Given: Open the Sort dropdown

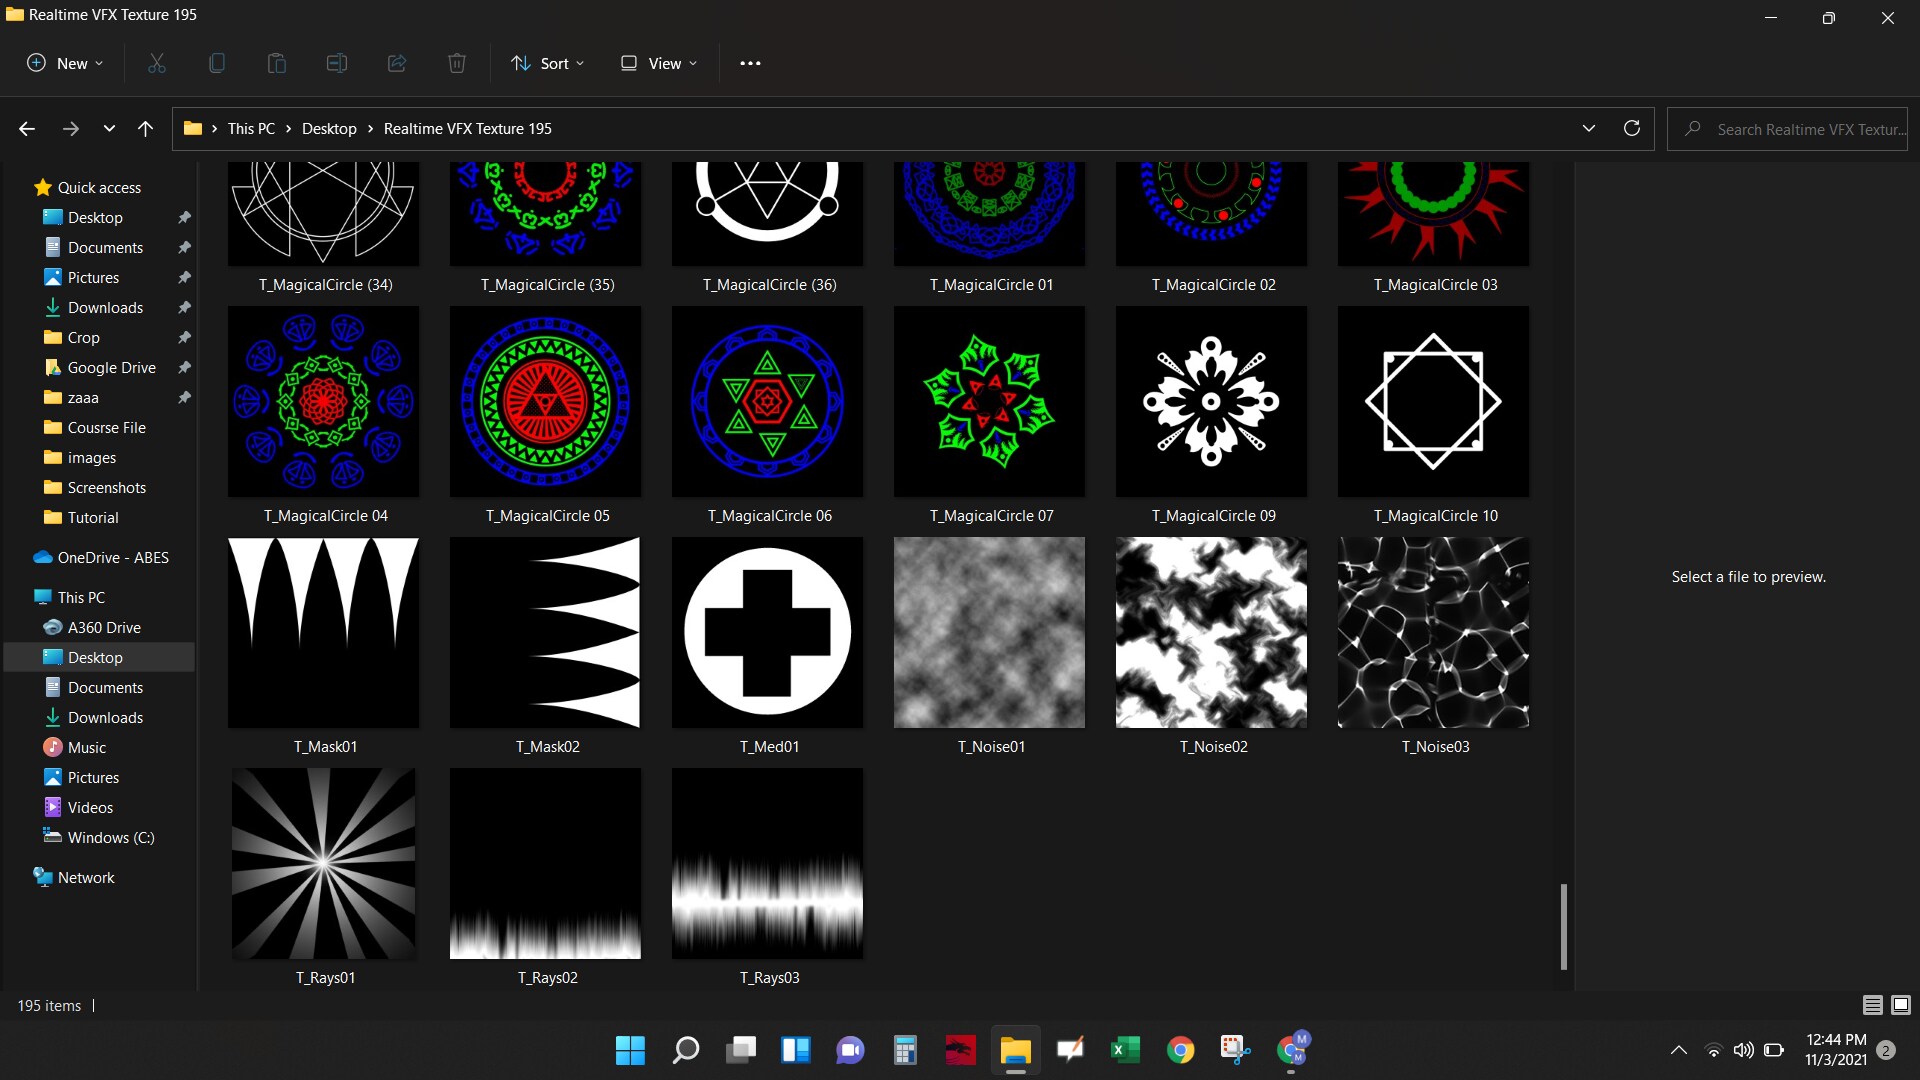Looking at the screenshot, I should tap(547, 62).
